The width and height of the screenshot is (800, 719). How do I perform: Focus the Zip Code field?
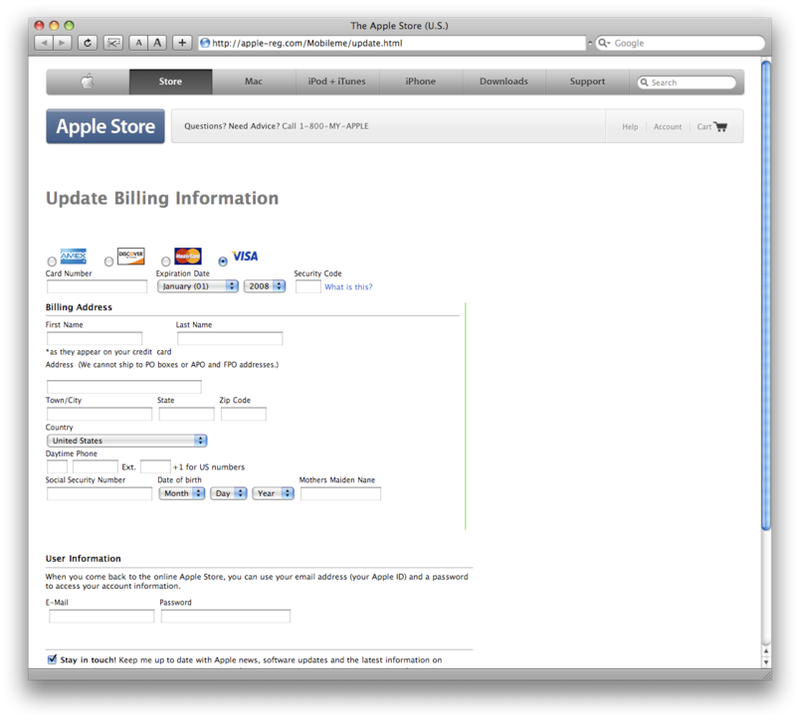coord(243,414)
